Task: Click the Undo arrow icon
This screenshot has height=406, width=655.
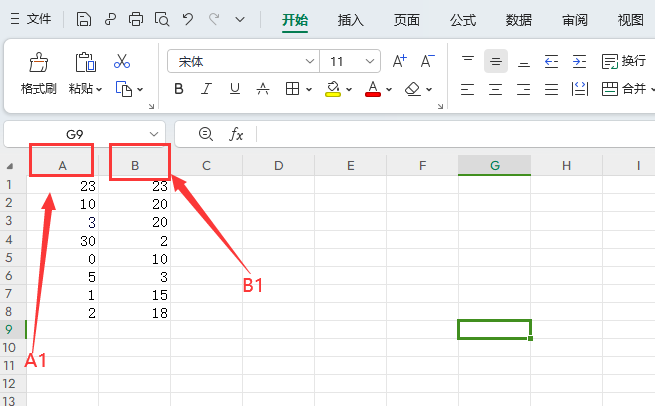Action: 188,19
